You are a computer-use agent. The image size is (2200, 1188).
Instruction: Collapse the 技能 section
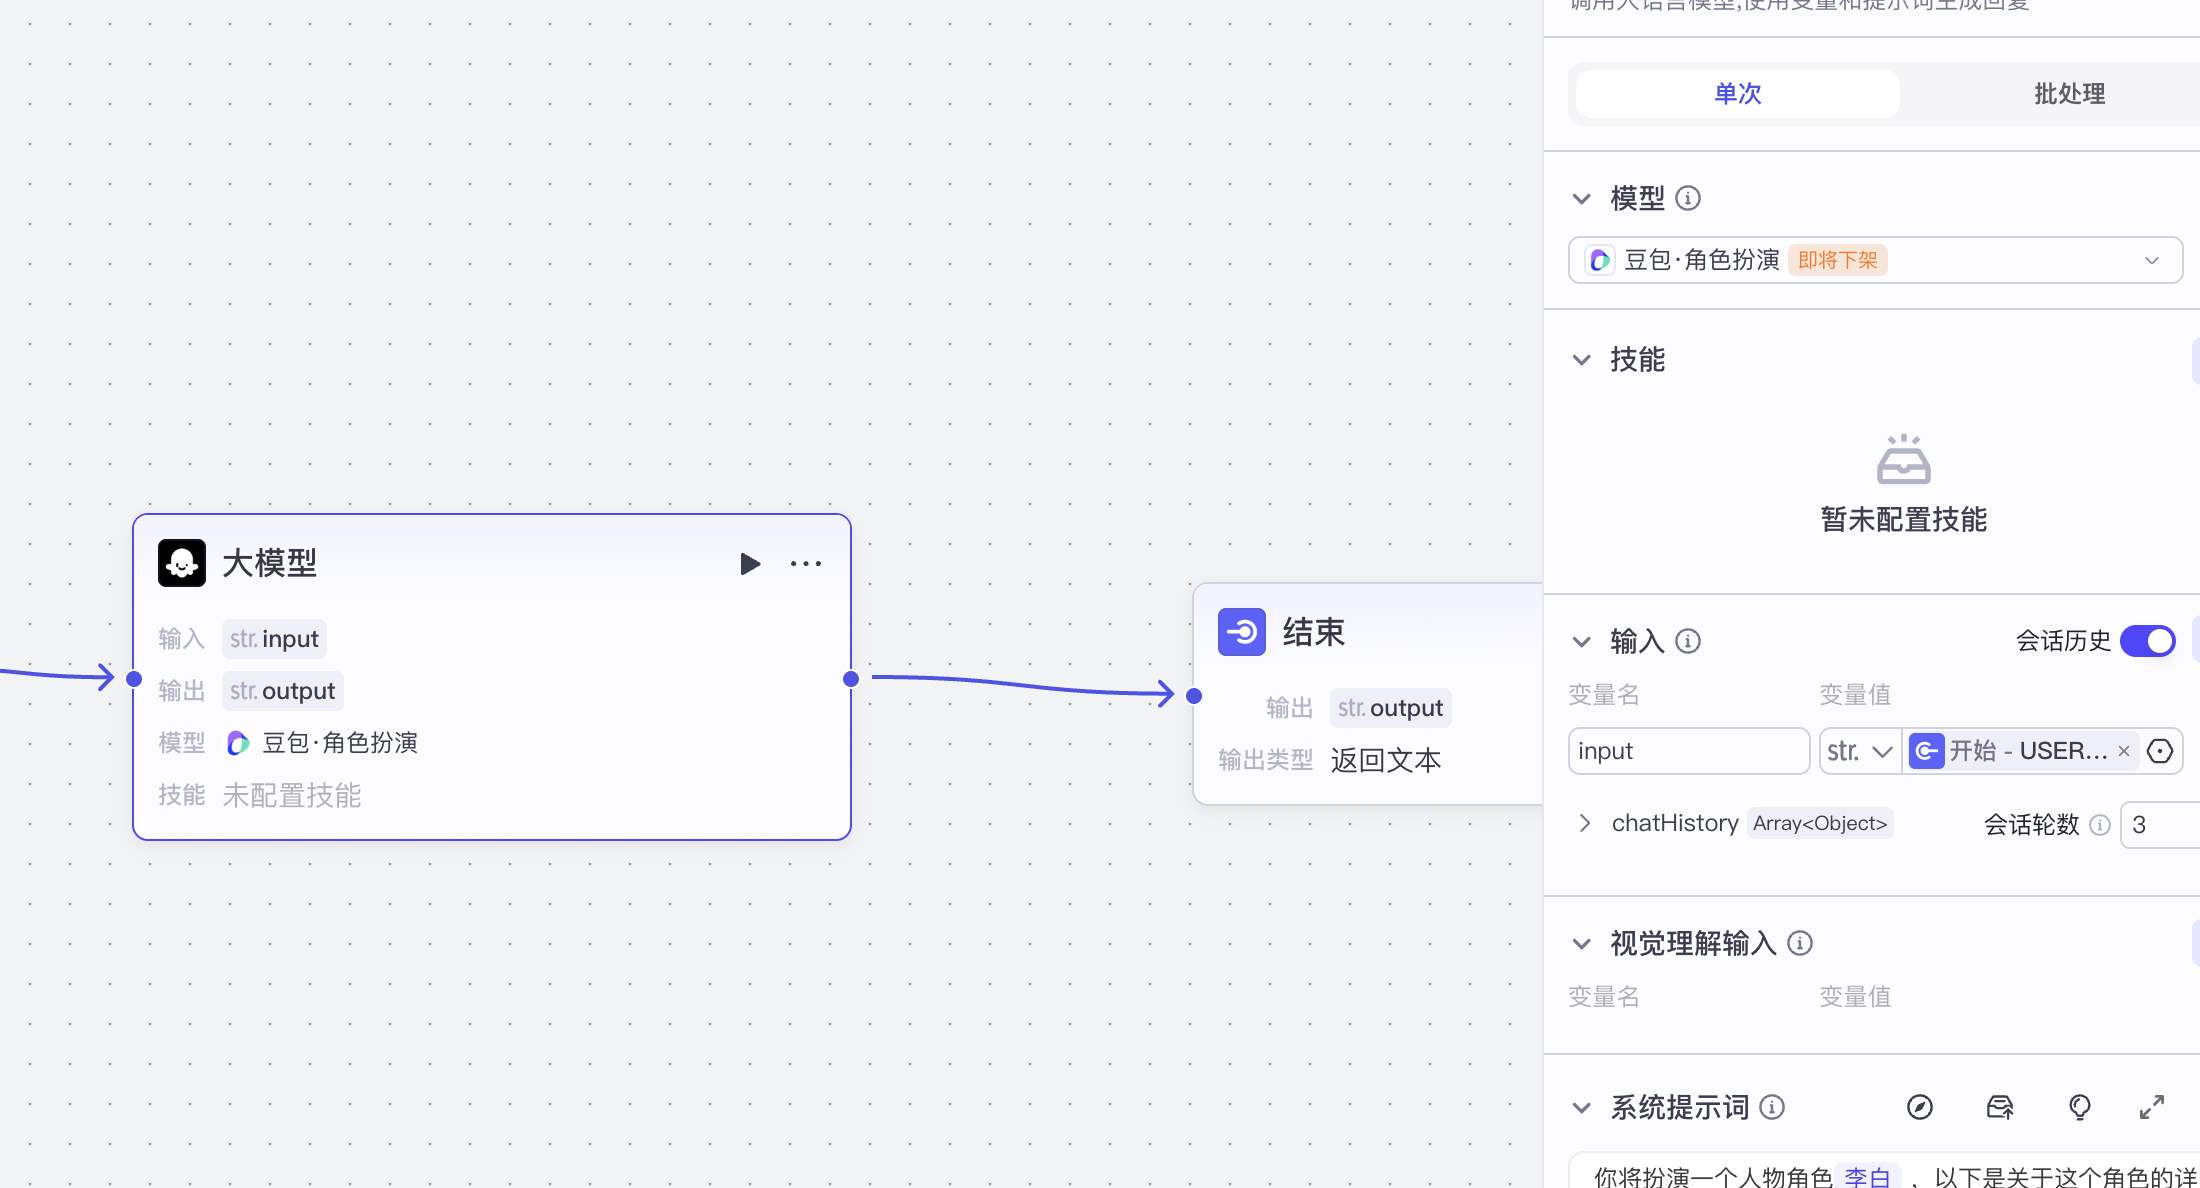coord(1582,360)
